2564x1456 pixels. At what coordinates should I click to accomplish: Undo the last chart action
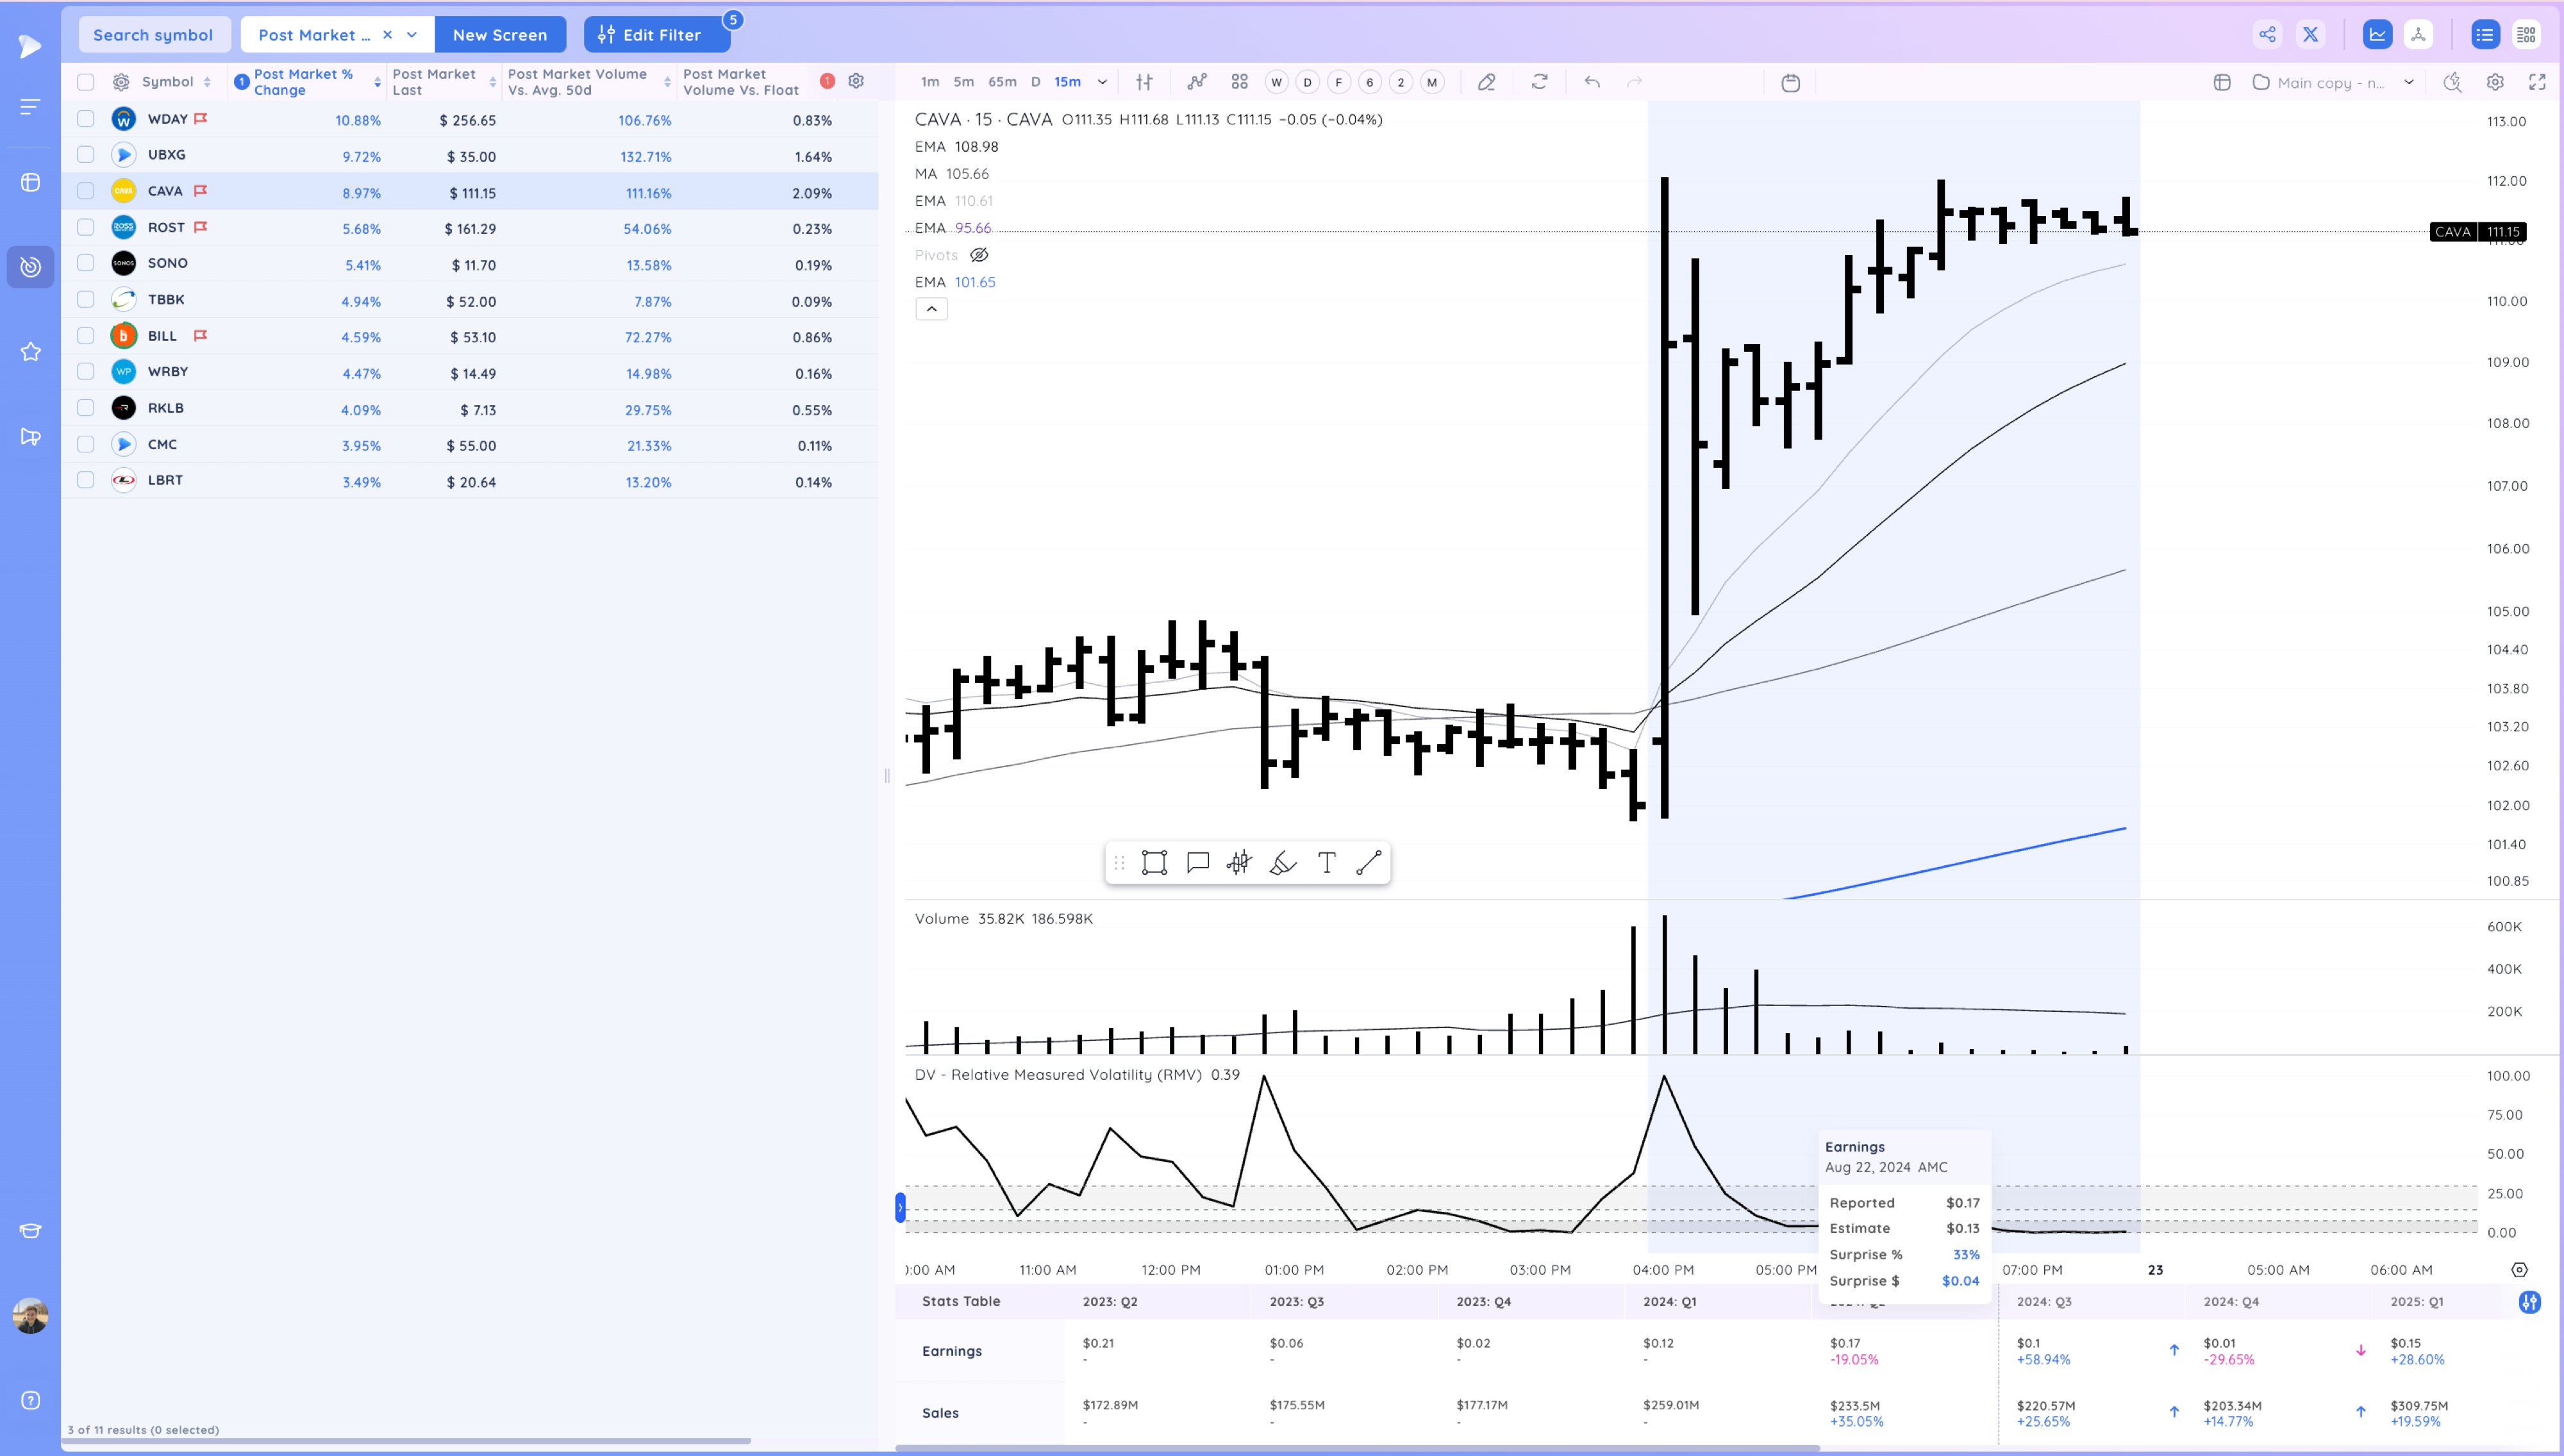1592,82
